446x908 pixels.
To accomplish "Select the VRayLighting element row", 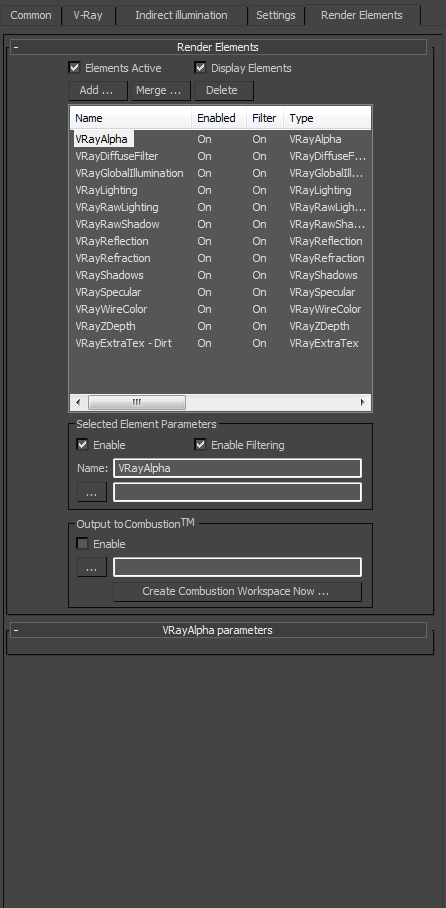I will coord(220,190).
